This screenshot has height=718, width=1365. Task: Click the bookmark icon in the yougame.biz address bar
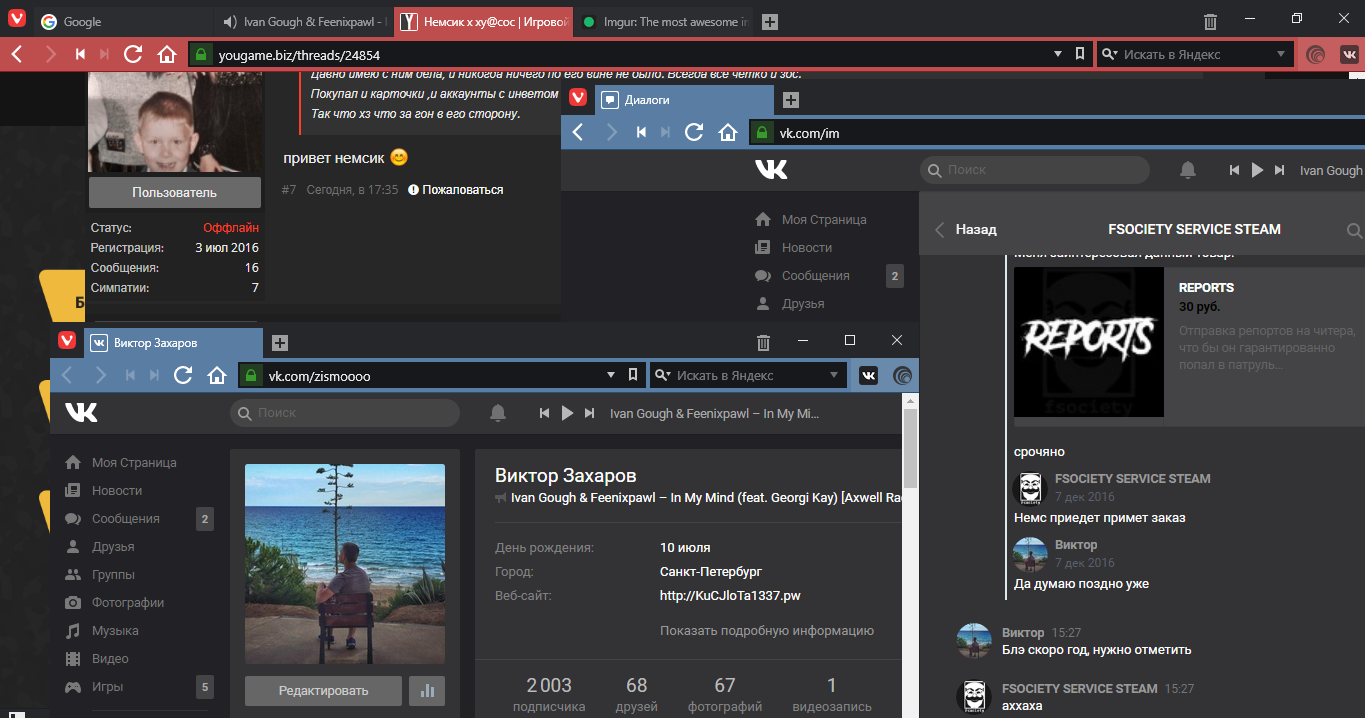pos(1080,55)
